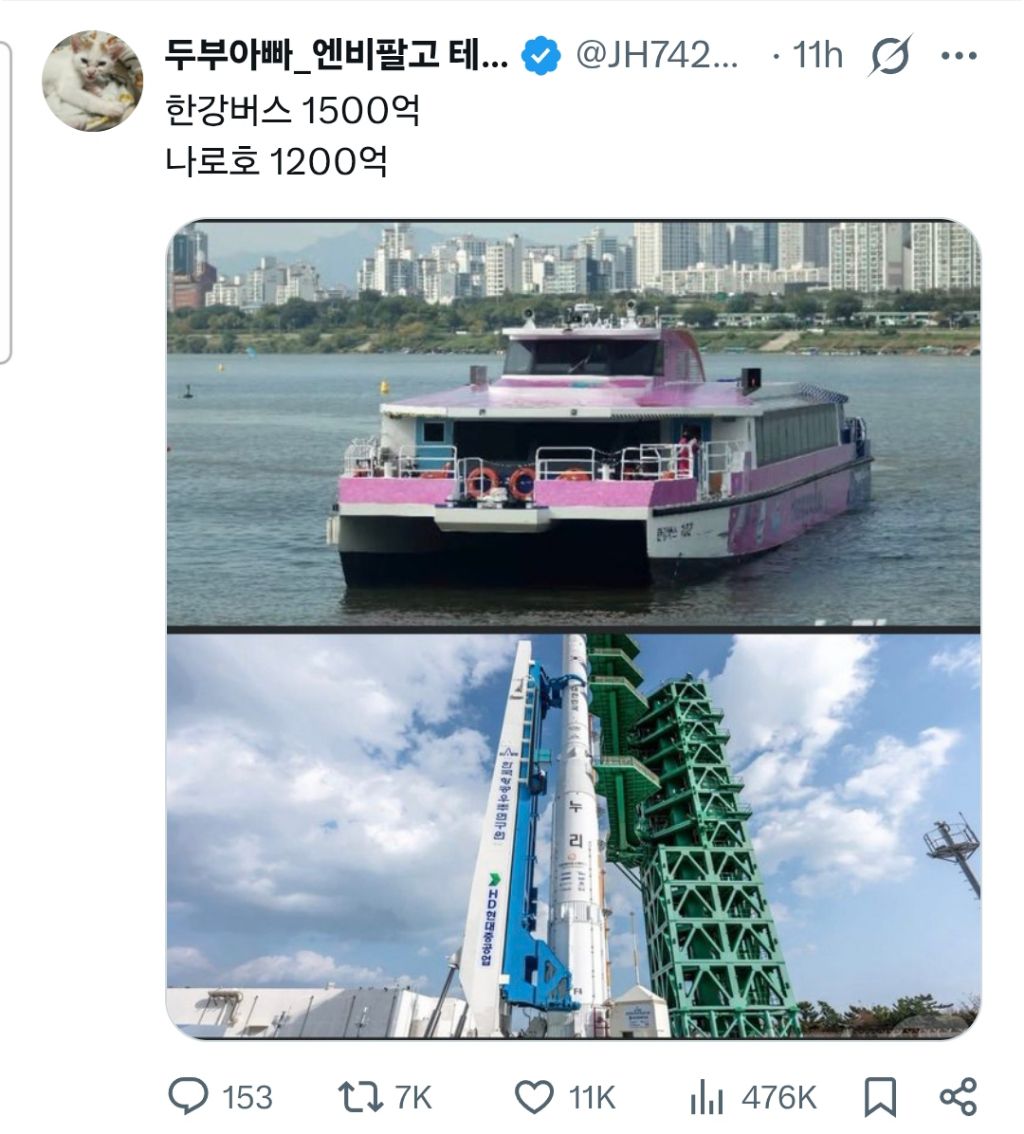
Task: Click the 153 replies count
Action: 247,1098
